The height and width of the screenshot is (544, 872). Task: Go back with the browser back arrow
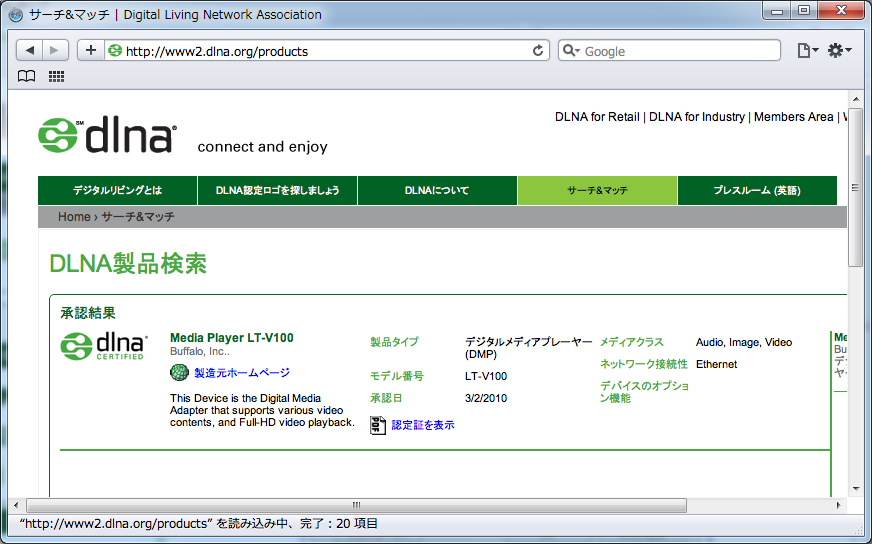[x=29, y=51]
